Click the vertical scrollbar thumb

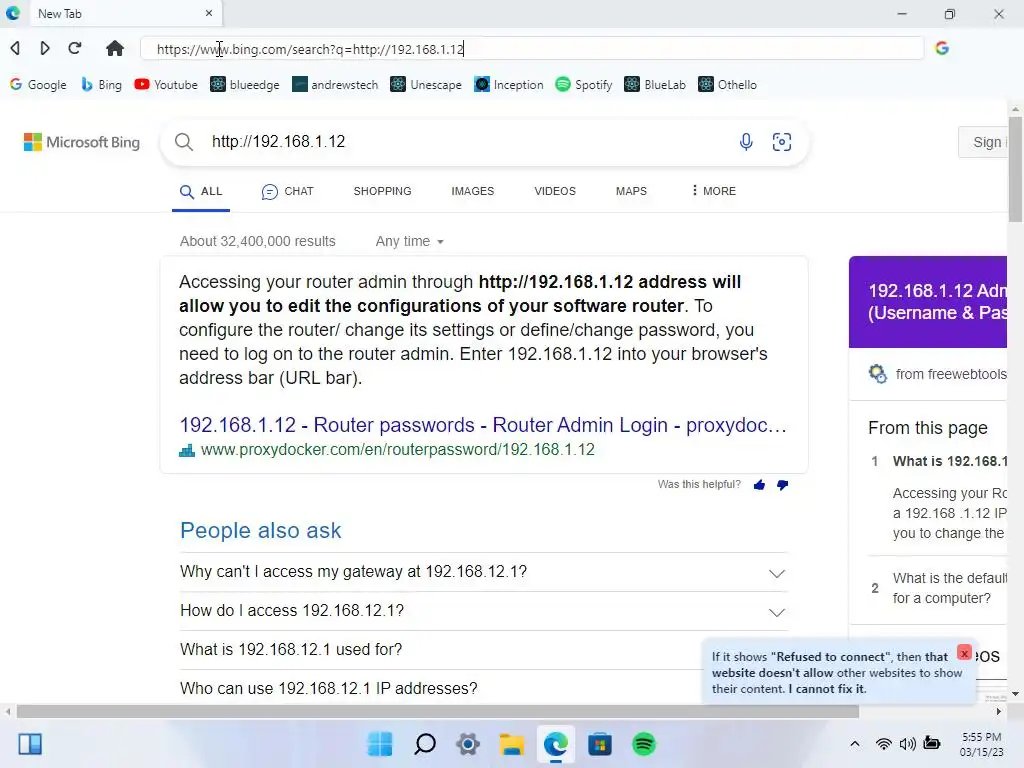1015,170
